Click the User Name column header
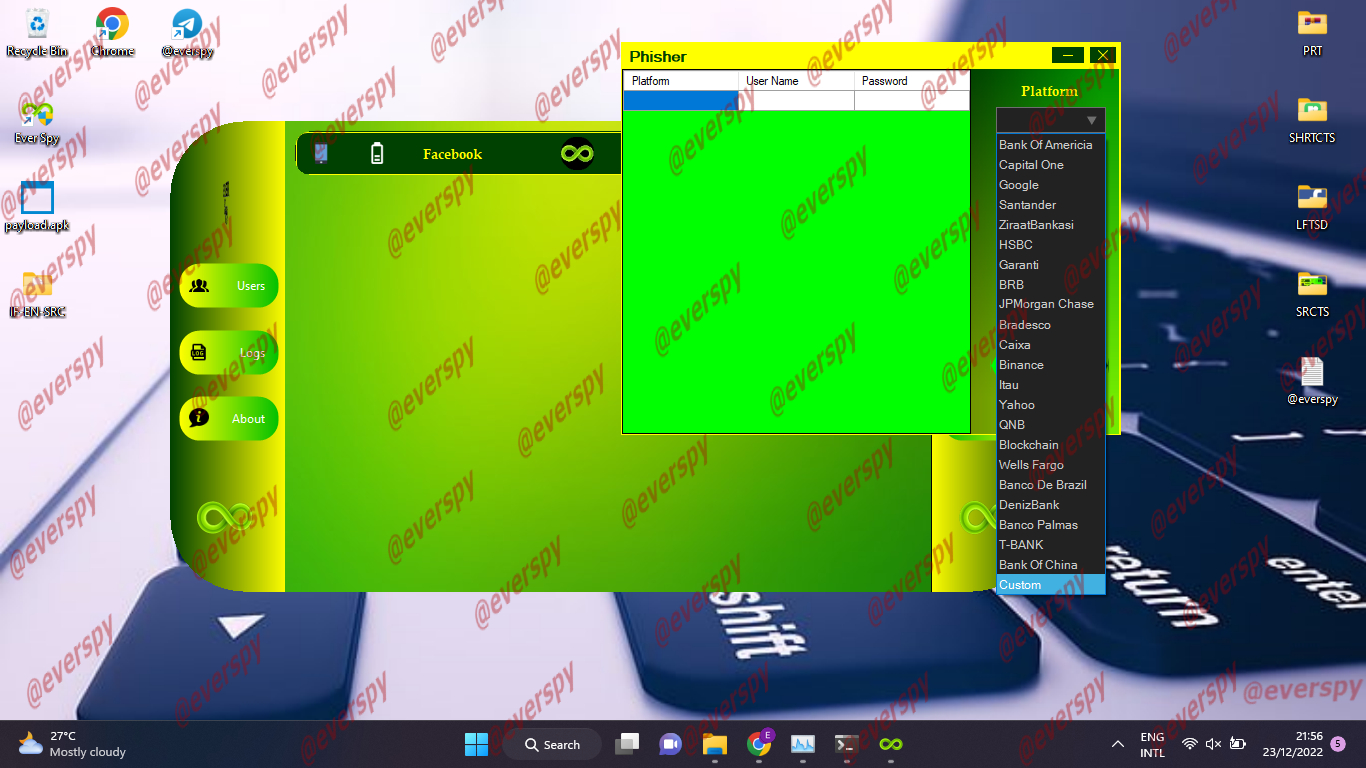This screenshot has width=1366, height=768. [796, 81]
